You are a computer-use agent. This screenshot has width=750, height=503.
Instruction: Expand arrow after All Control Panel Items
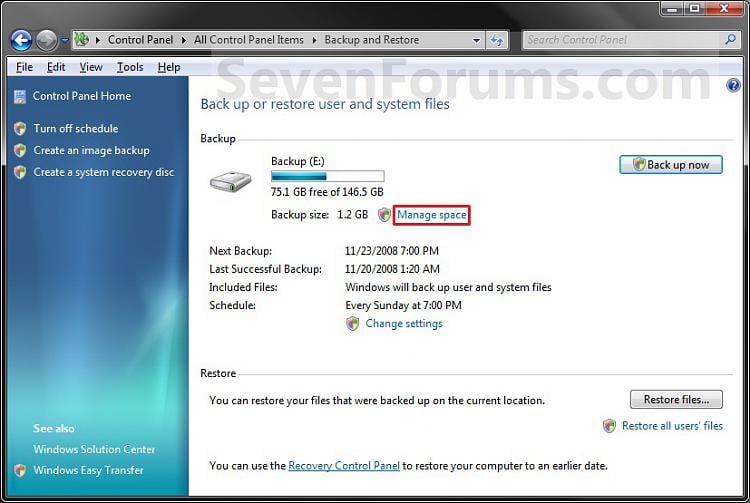coord(314,40)
